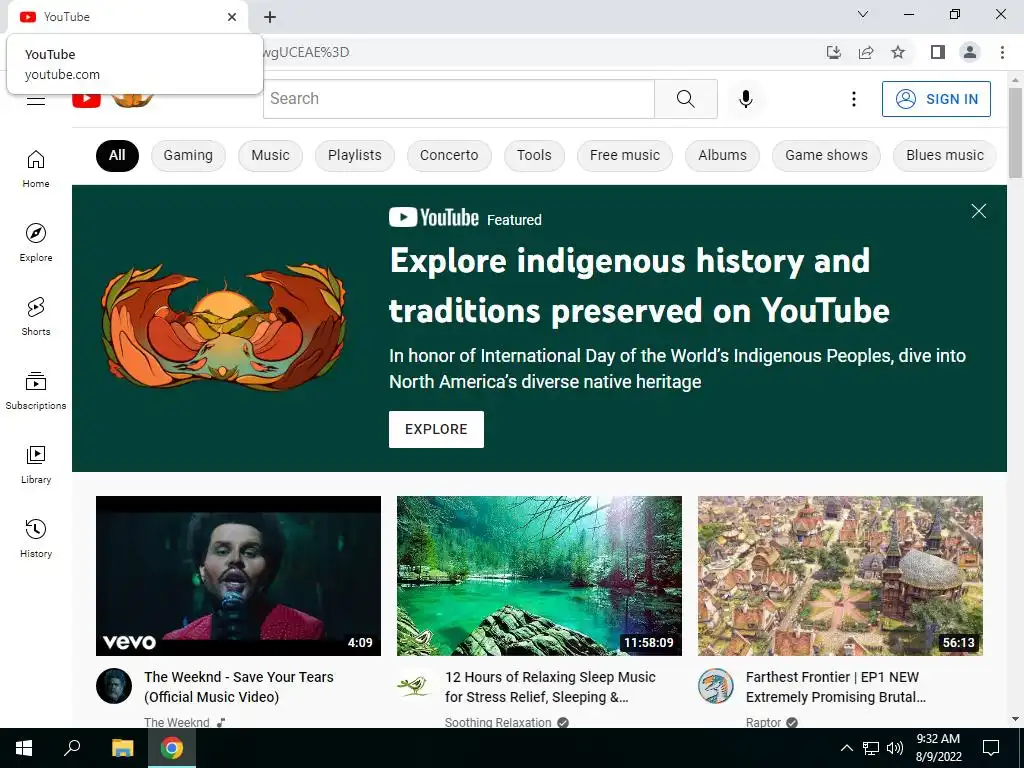Open The Weeknd Save Your Tears thumbnail
Viewport: 1024px width, 768px height.
pos(238,576)
